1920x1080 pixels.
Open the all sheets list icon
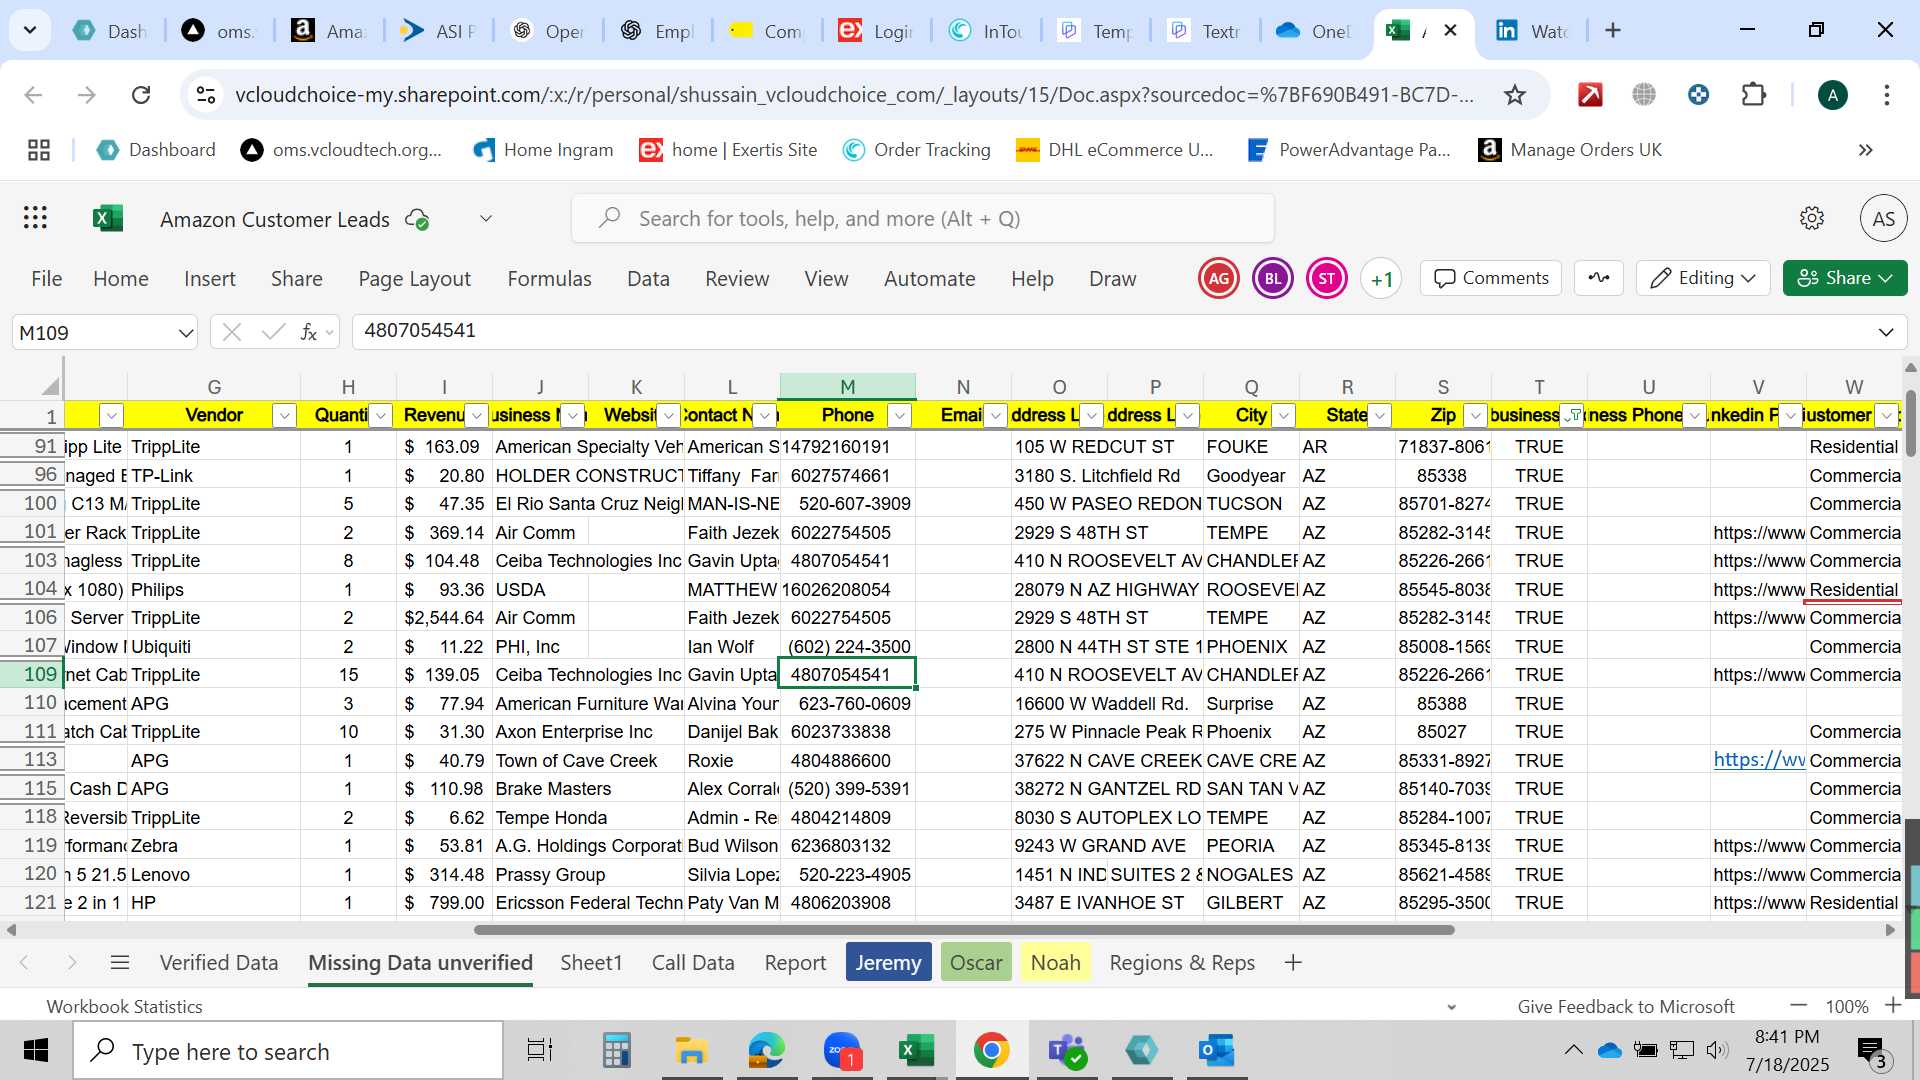click(120, 962)
